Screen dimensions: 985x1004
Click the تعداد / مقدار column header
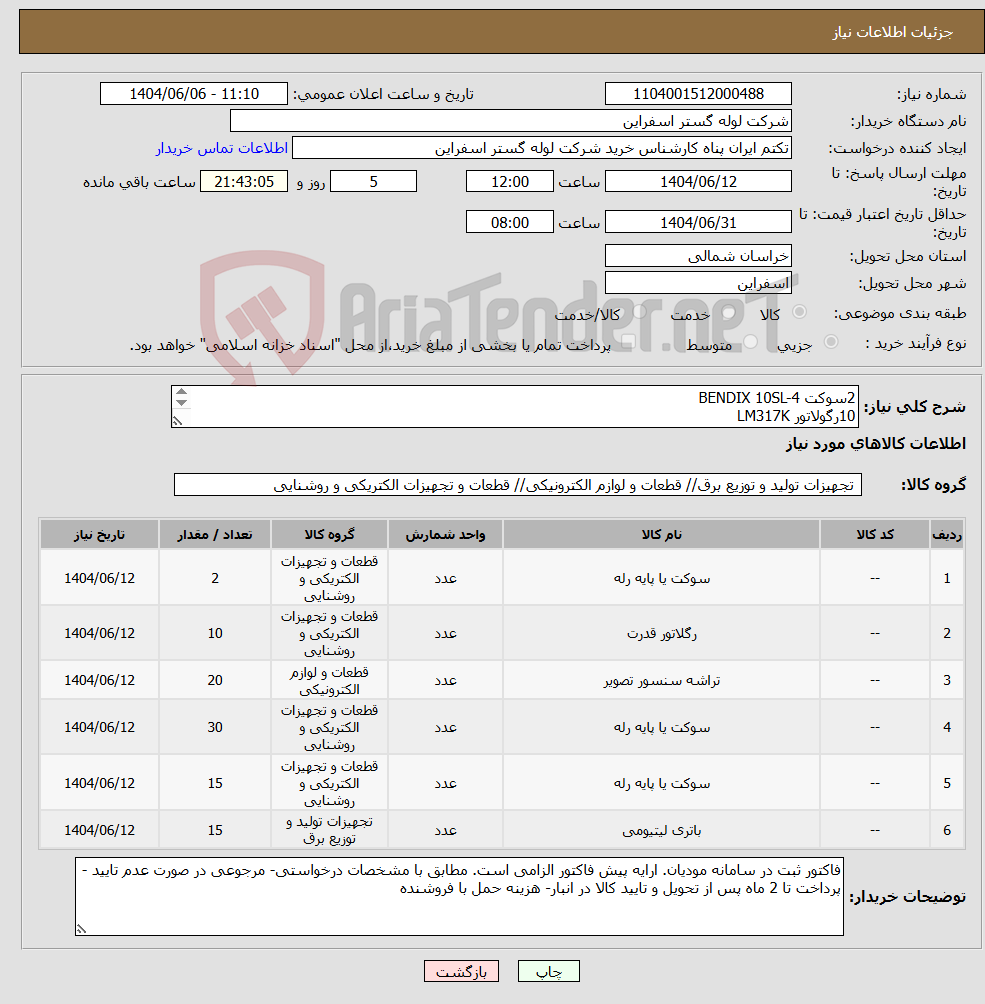[x=215, y=535]
